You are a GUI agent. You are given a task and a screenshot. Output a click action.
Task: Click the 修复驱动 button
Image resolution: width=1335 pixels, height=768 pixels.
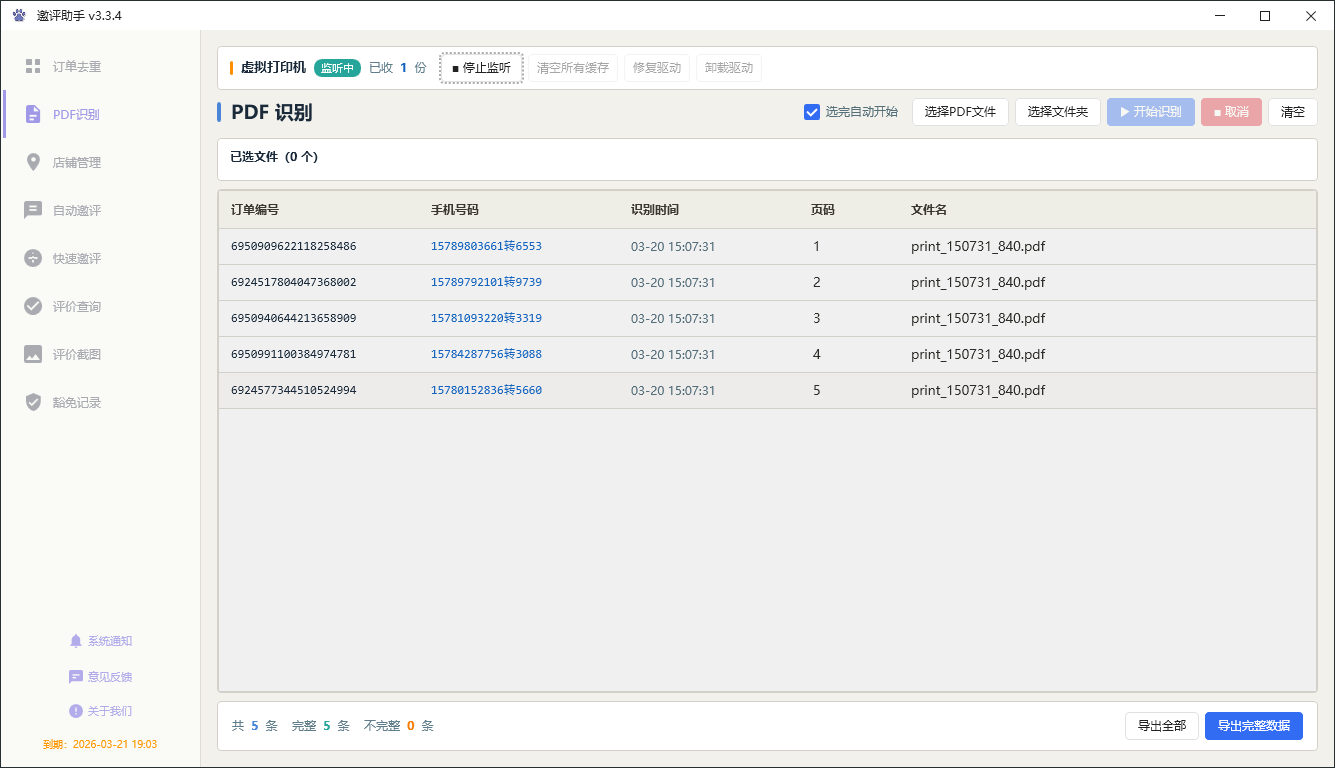coord(657,68)
